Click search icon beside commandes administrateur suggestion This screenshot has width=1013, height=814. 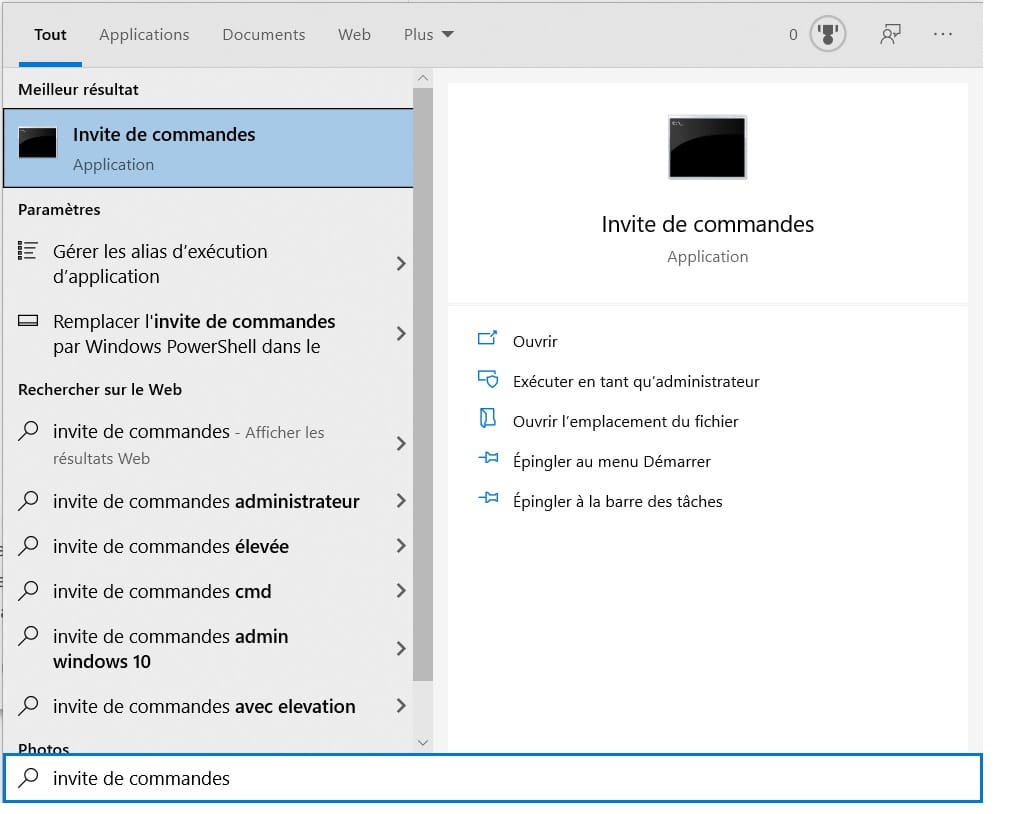pos(28,501)
